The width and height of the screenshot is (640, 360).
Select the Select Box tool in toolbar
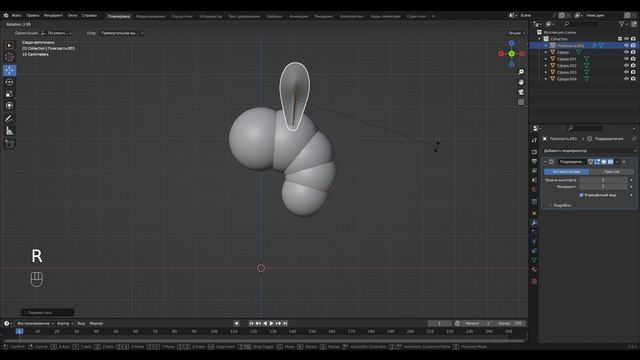(x=9, y=45)
